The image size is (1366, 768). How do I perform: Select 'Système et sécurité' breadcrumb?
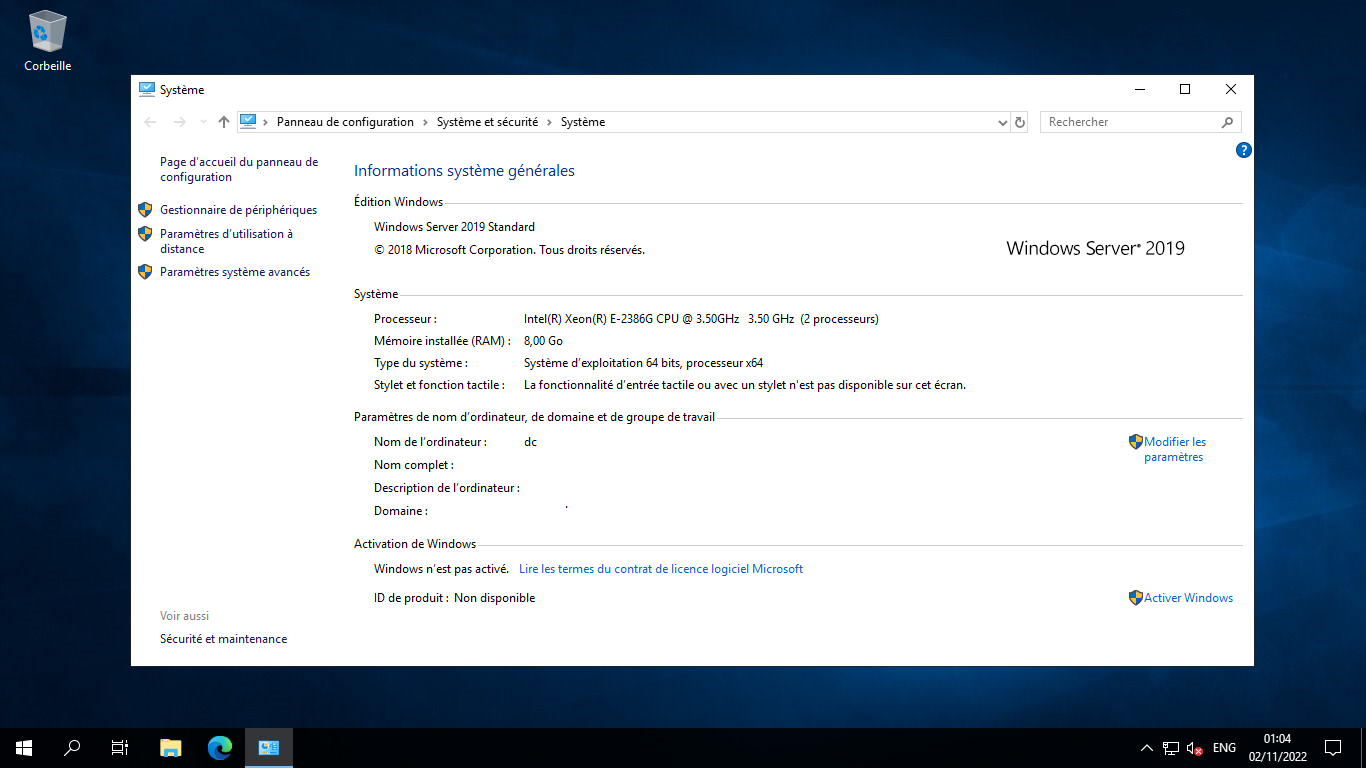pyautogui.click(x=487, y=122)
